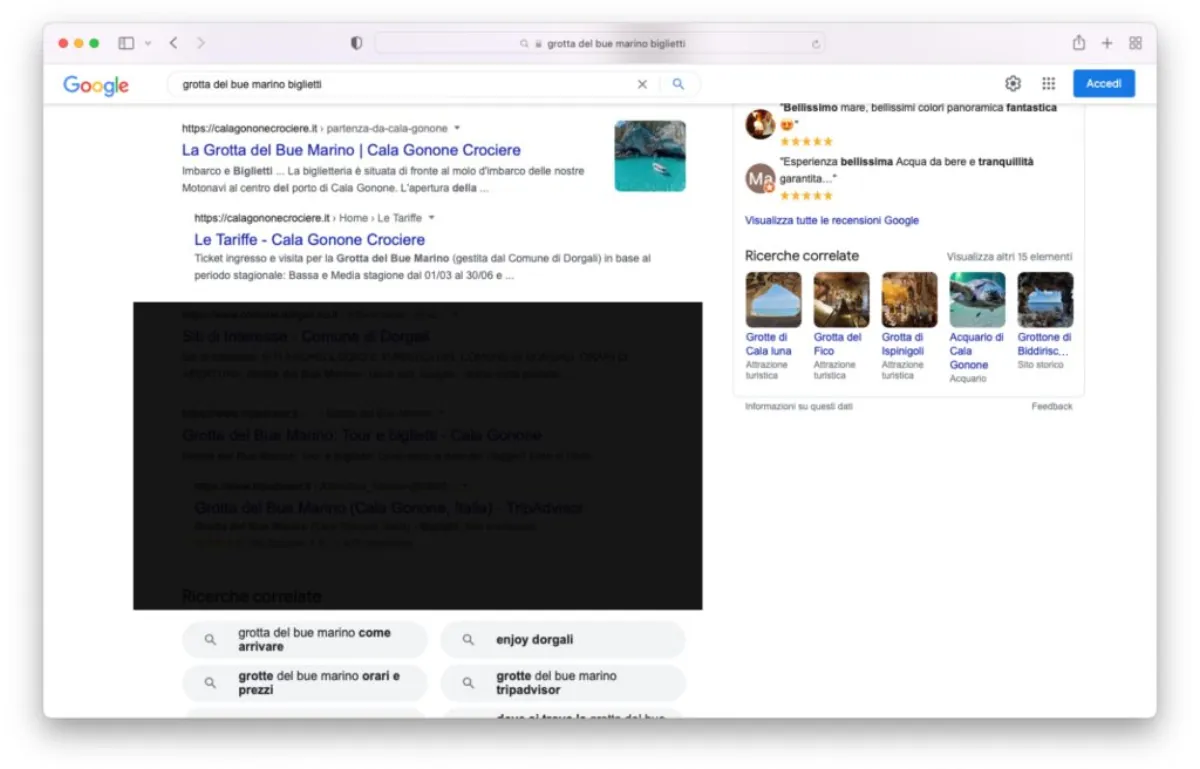
Task: Open the privacy shield report icon
Action: [356, 43]
